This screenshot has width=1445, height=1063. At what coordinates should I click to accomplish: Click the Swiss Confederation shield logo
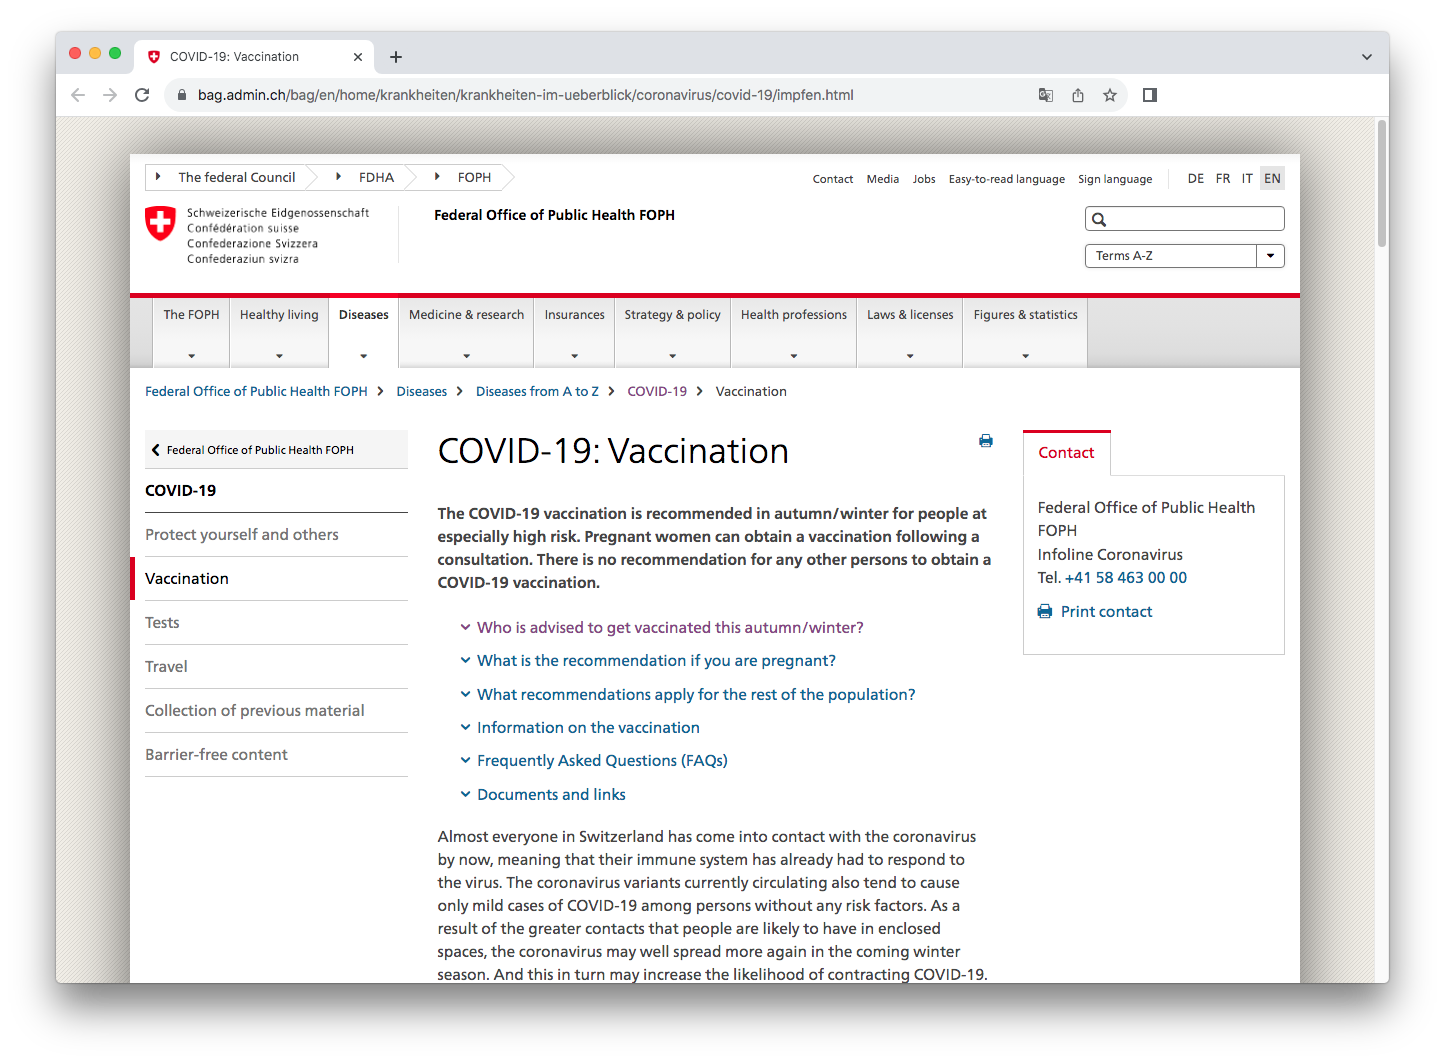click(160, 223)
